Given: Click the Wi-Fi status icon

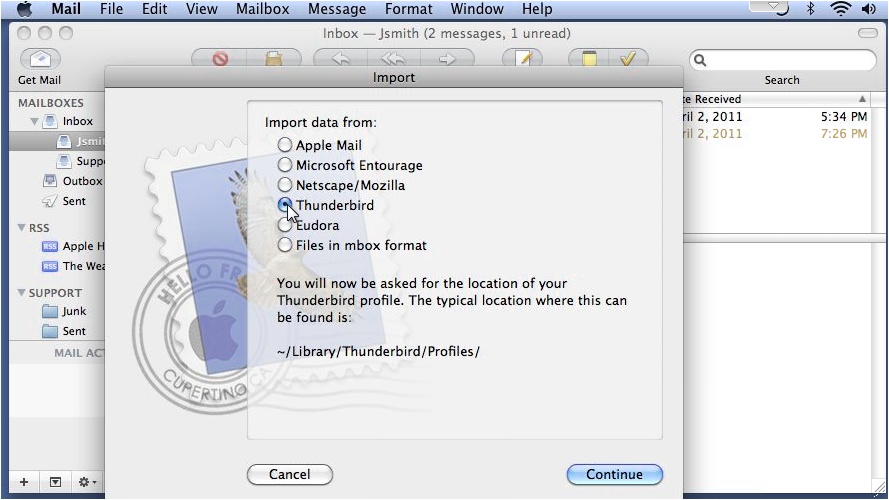Looking at the screenshot, I should 840,9.
